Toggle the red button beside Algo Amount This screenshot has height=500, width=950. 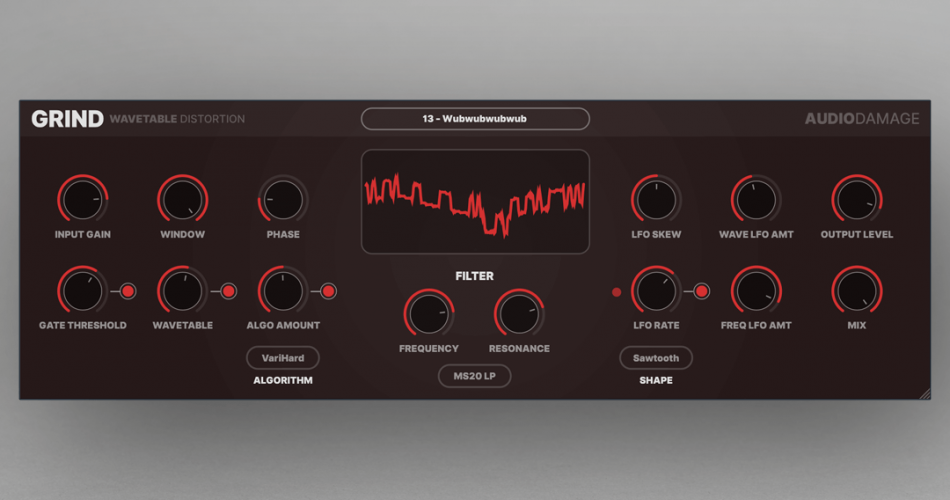point(328,292)
